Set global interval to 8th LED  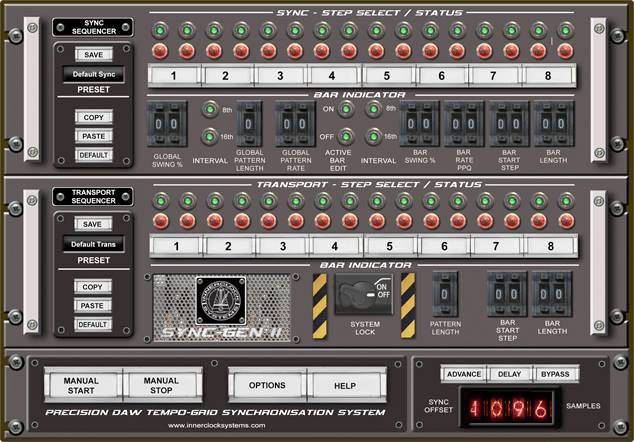tap(210, 109)
